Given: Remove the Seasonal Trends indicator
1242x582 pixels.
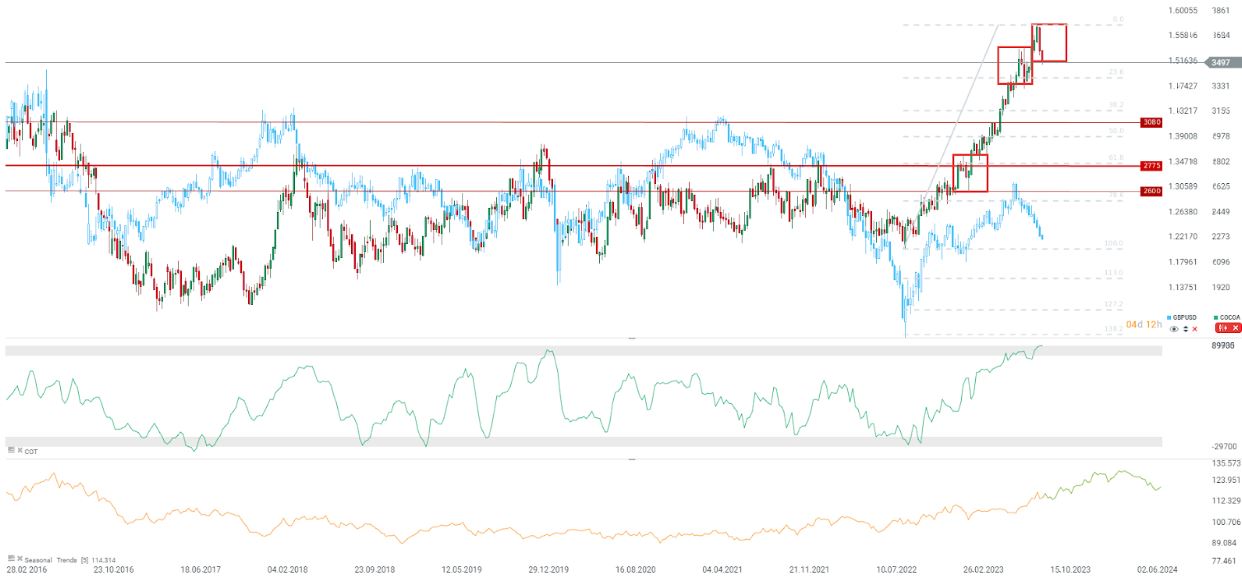Looking at the screenshot, I should click(x=20, y=558).
